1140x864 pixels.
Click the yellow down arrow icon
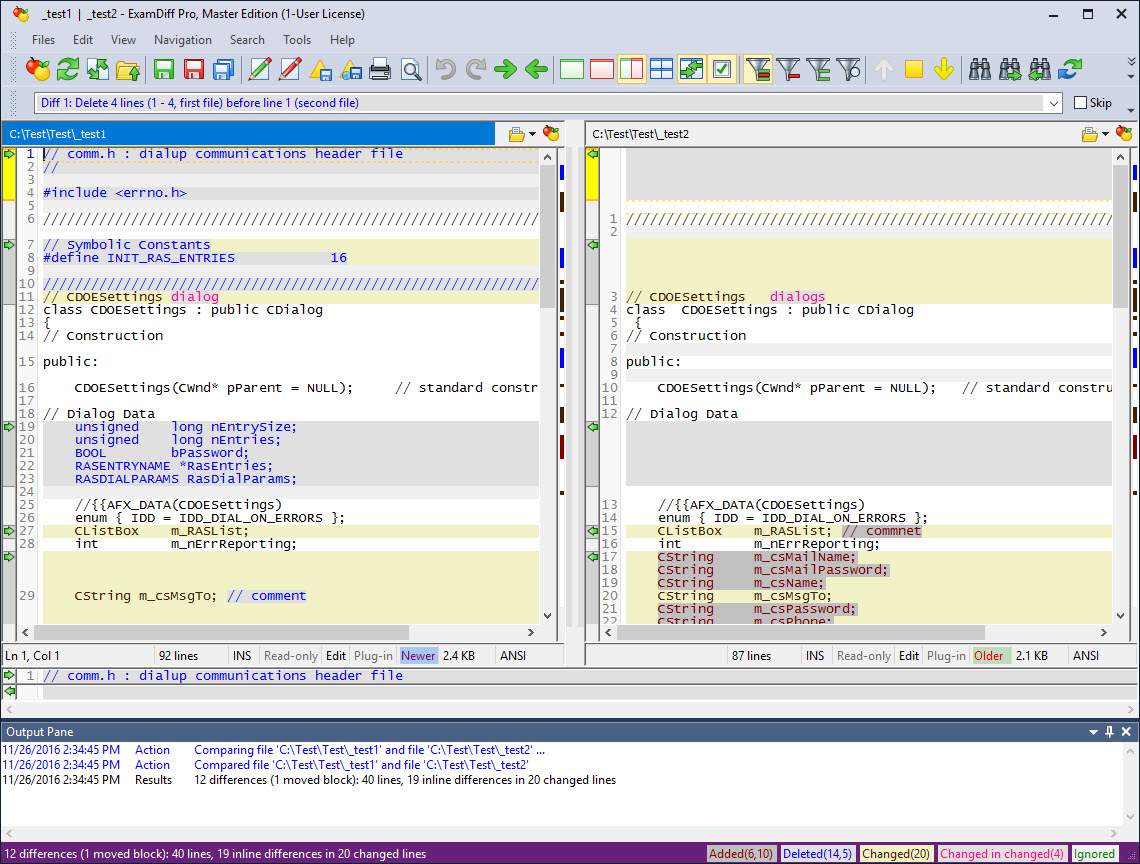[x=943, y=69]
